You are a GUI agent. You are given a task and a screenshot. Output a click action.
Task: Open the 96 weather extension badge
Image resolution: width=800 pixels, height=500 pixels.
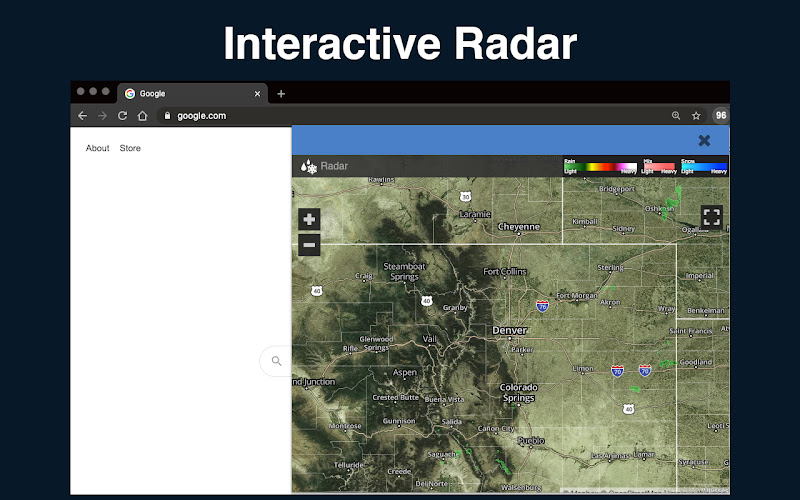(720, 116)
